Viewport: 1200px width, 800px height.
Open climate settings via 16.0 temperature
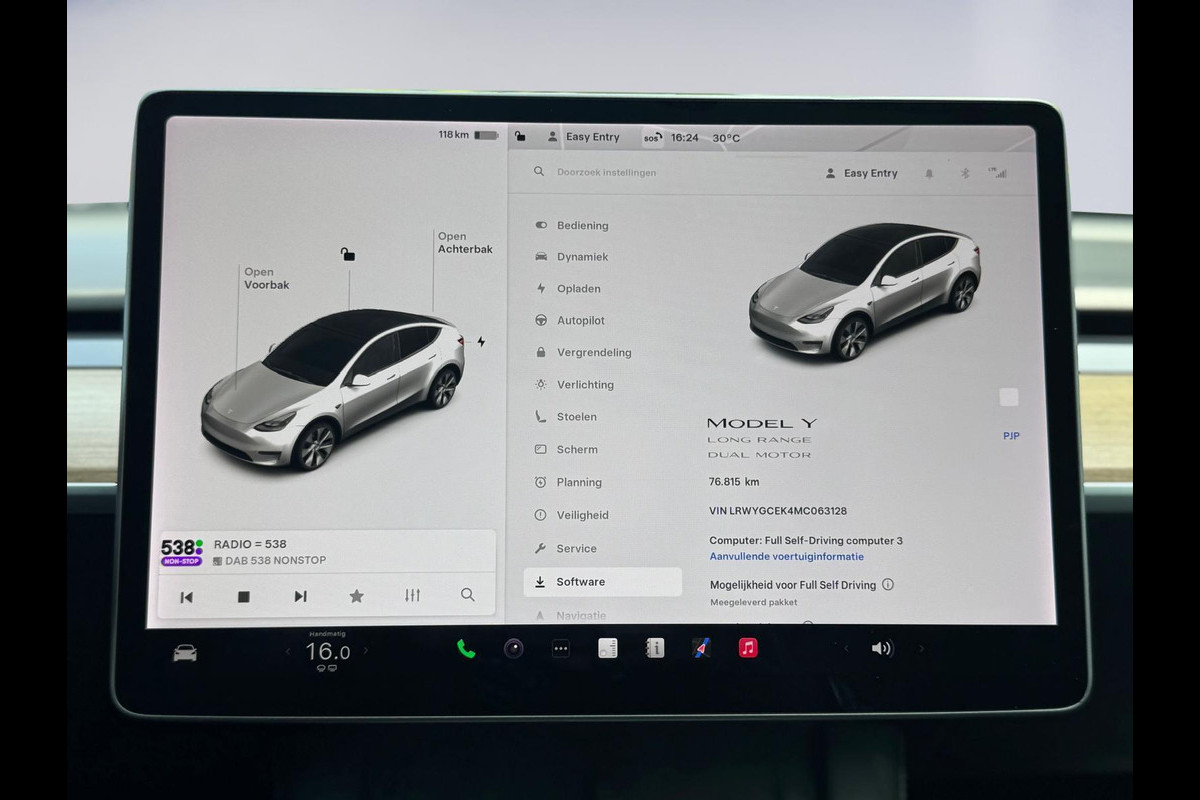point(327,651)
